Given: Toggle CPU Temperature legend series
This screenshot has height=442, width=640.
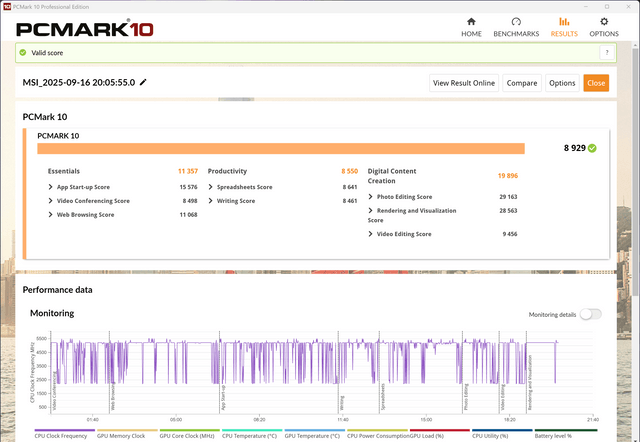Looking at the screenshot, I should coord(252,434).
